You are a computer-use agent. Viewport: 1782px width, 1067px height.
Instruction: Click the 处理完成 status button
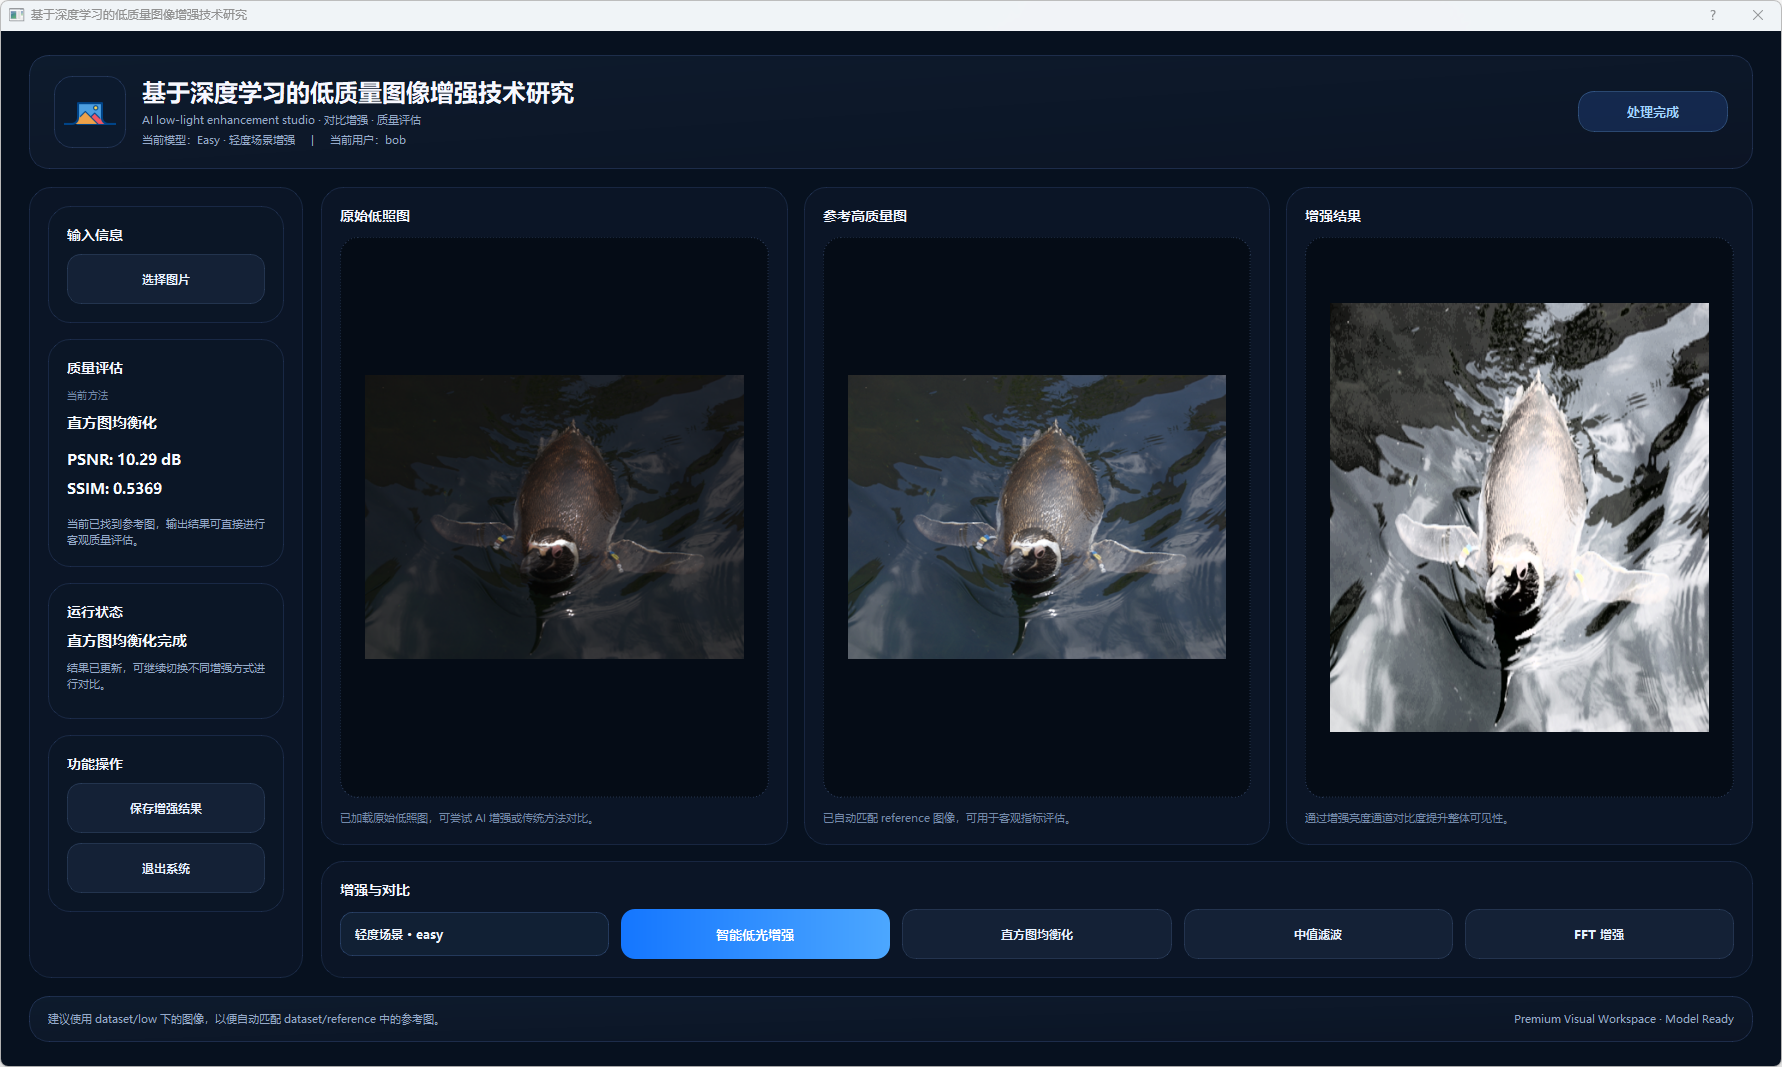[x=1652, y=112]
